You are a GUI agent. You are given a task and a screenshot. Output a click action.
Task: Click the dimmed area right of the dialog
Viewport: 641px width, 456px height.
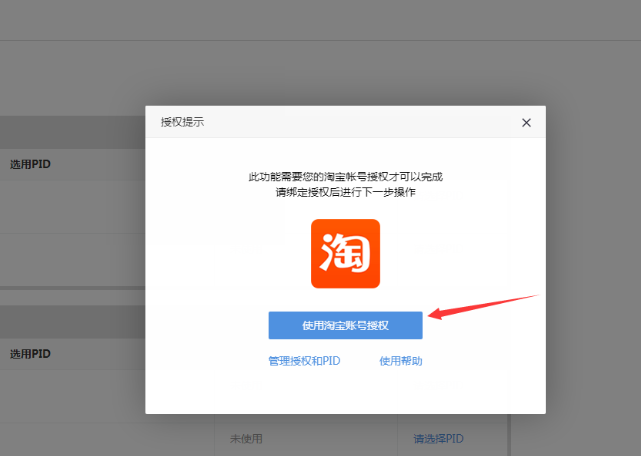pos(590,200)
